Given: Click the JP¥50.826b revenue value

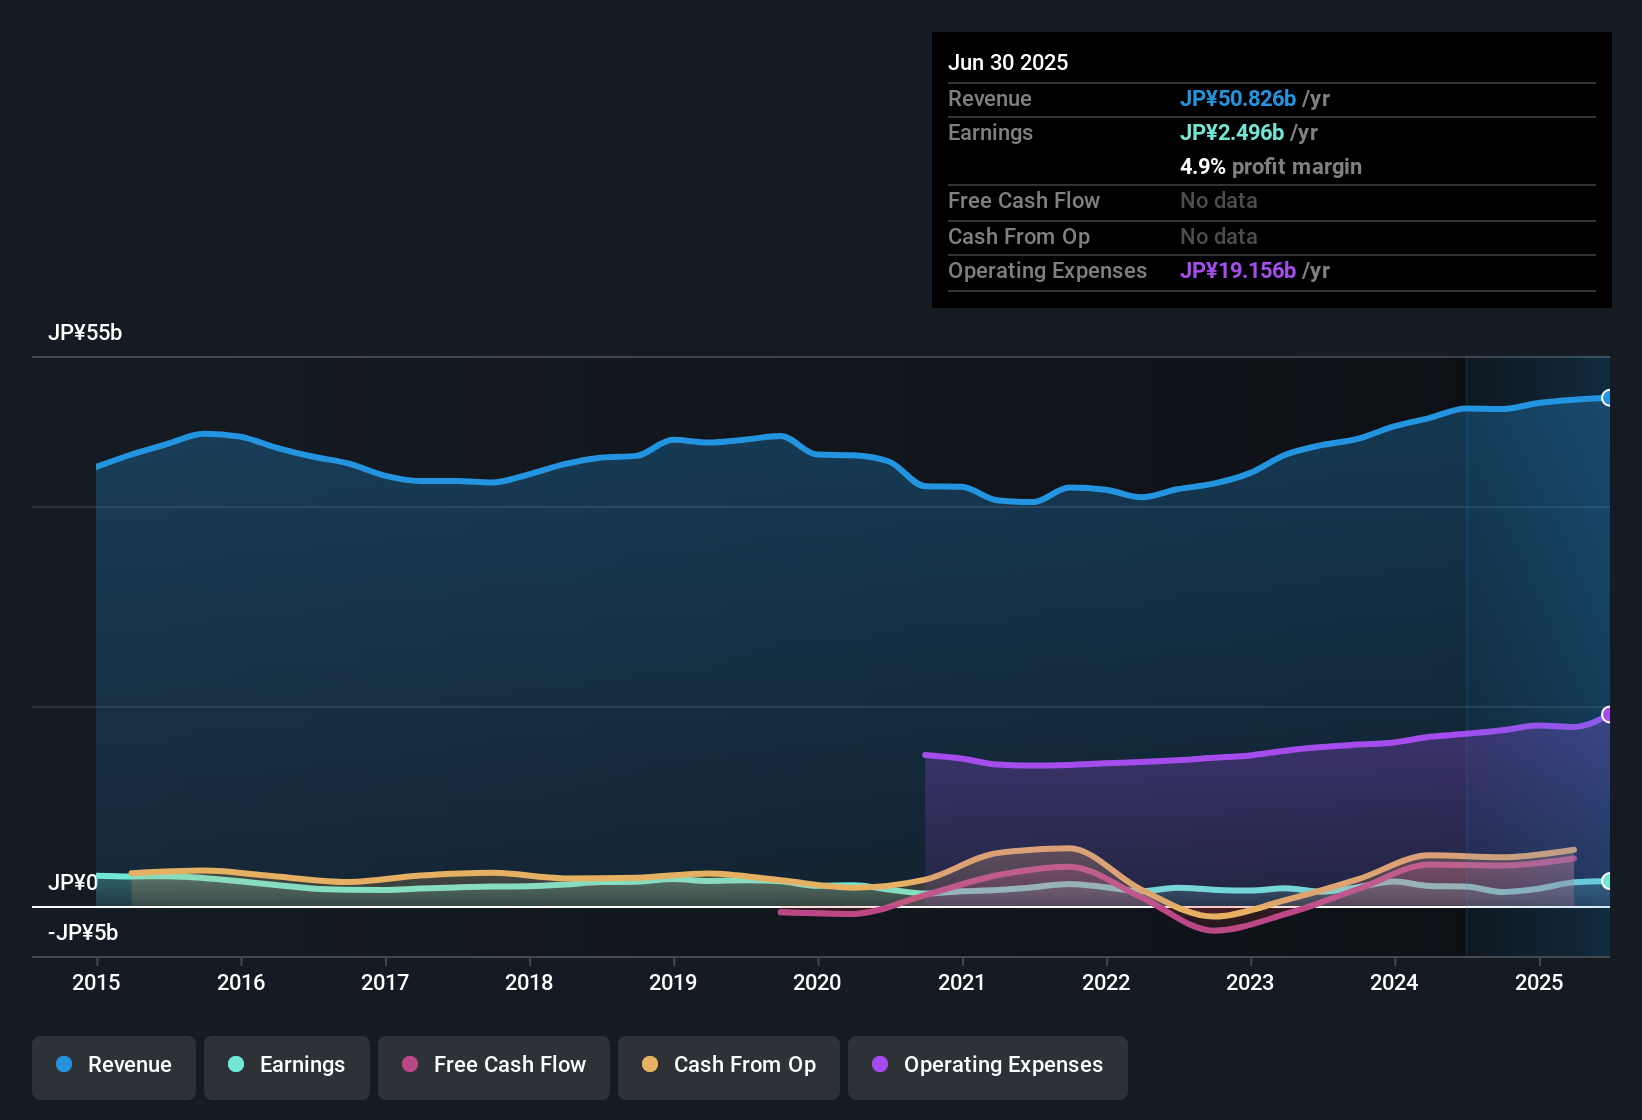Looking at the screenshot, I should tap(1238, 98).
